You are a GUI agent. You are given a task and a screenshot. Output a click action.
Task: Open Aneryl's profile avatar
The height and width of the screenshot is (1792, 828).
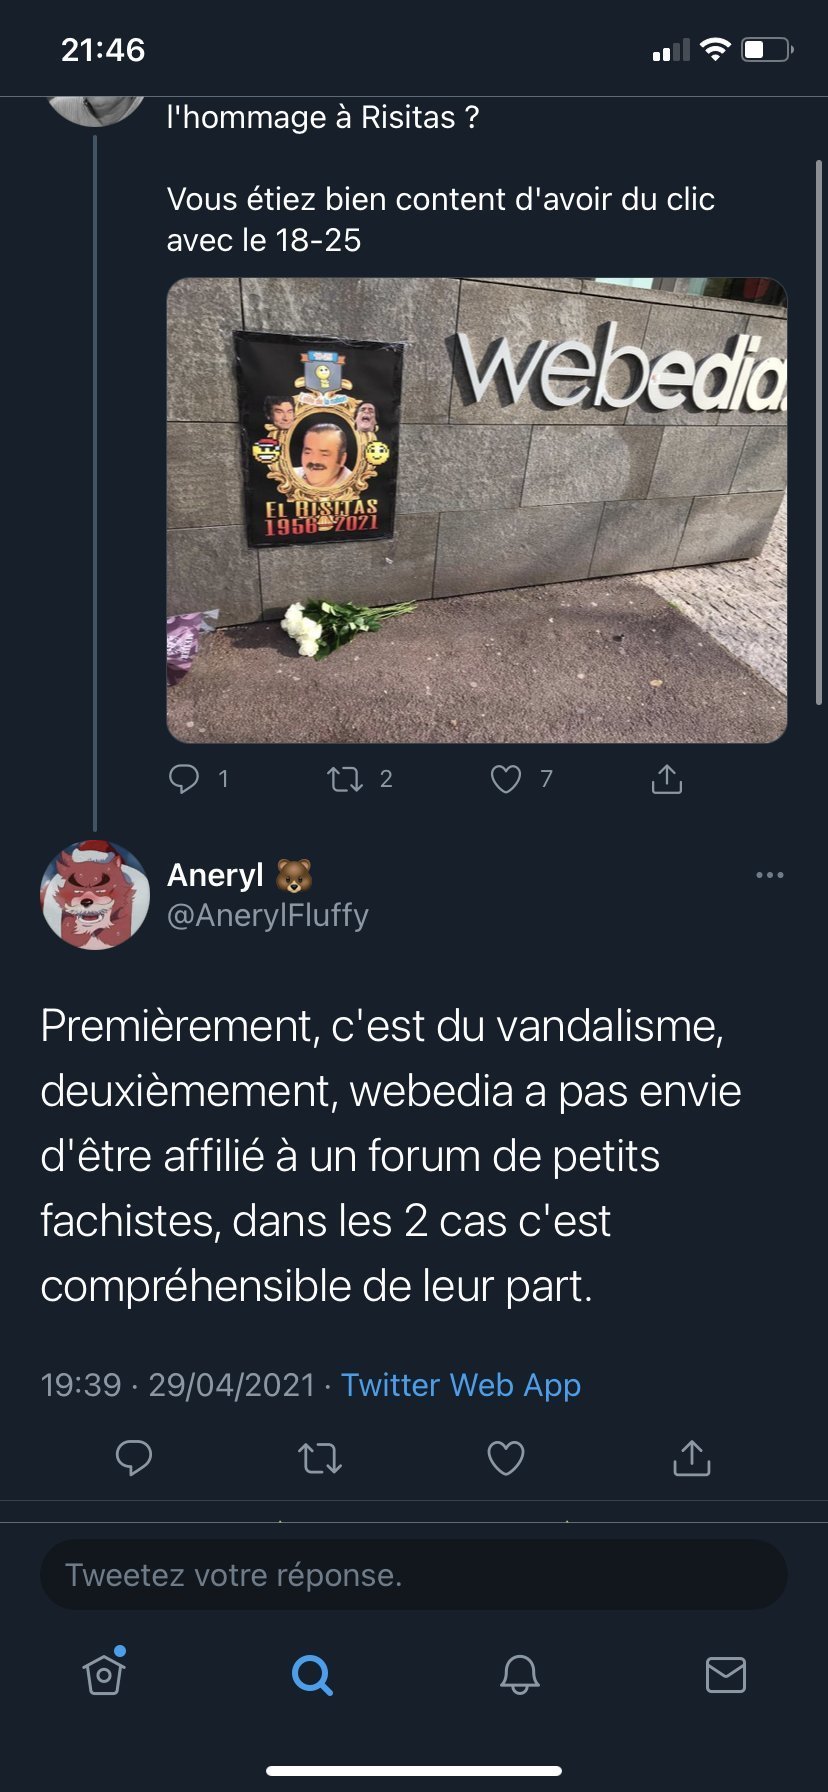pos(94,894)
